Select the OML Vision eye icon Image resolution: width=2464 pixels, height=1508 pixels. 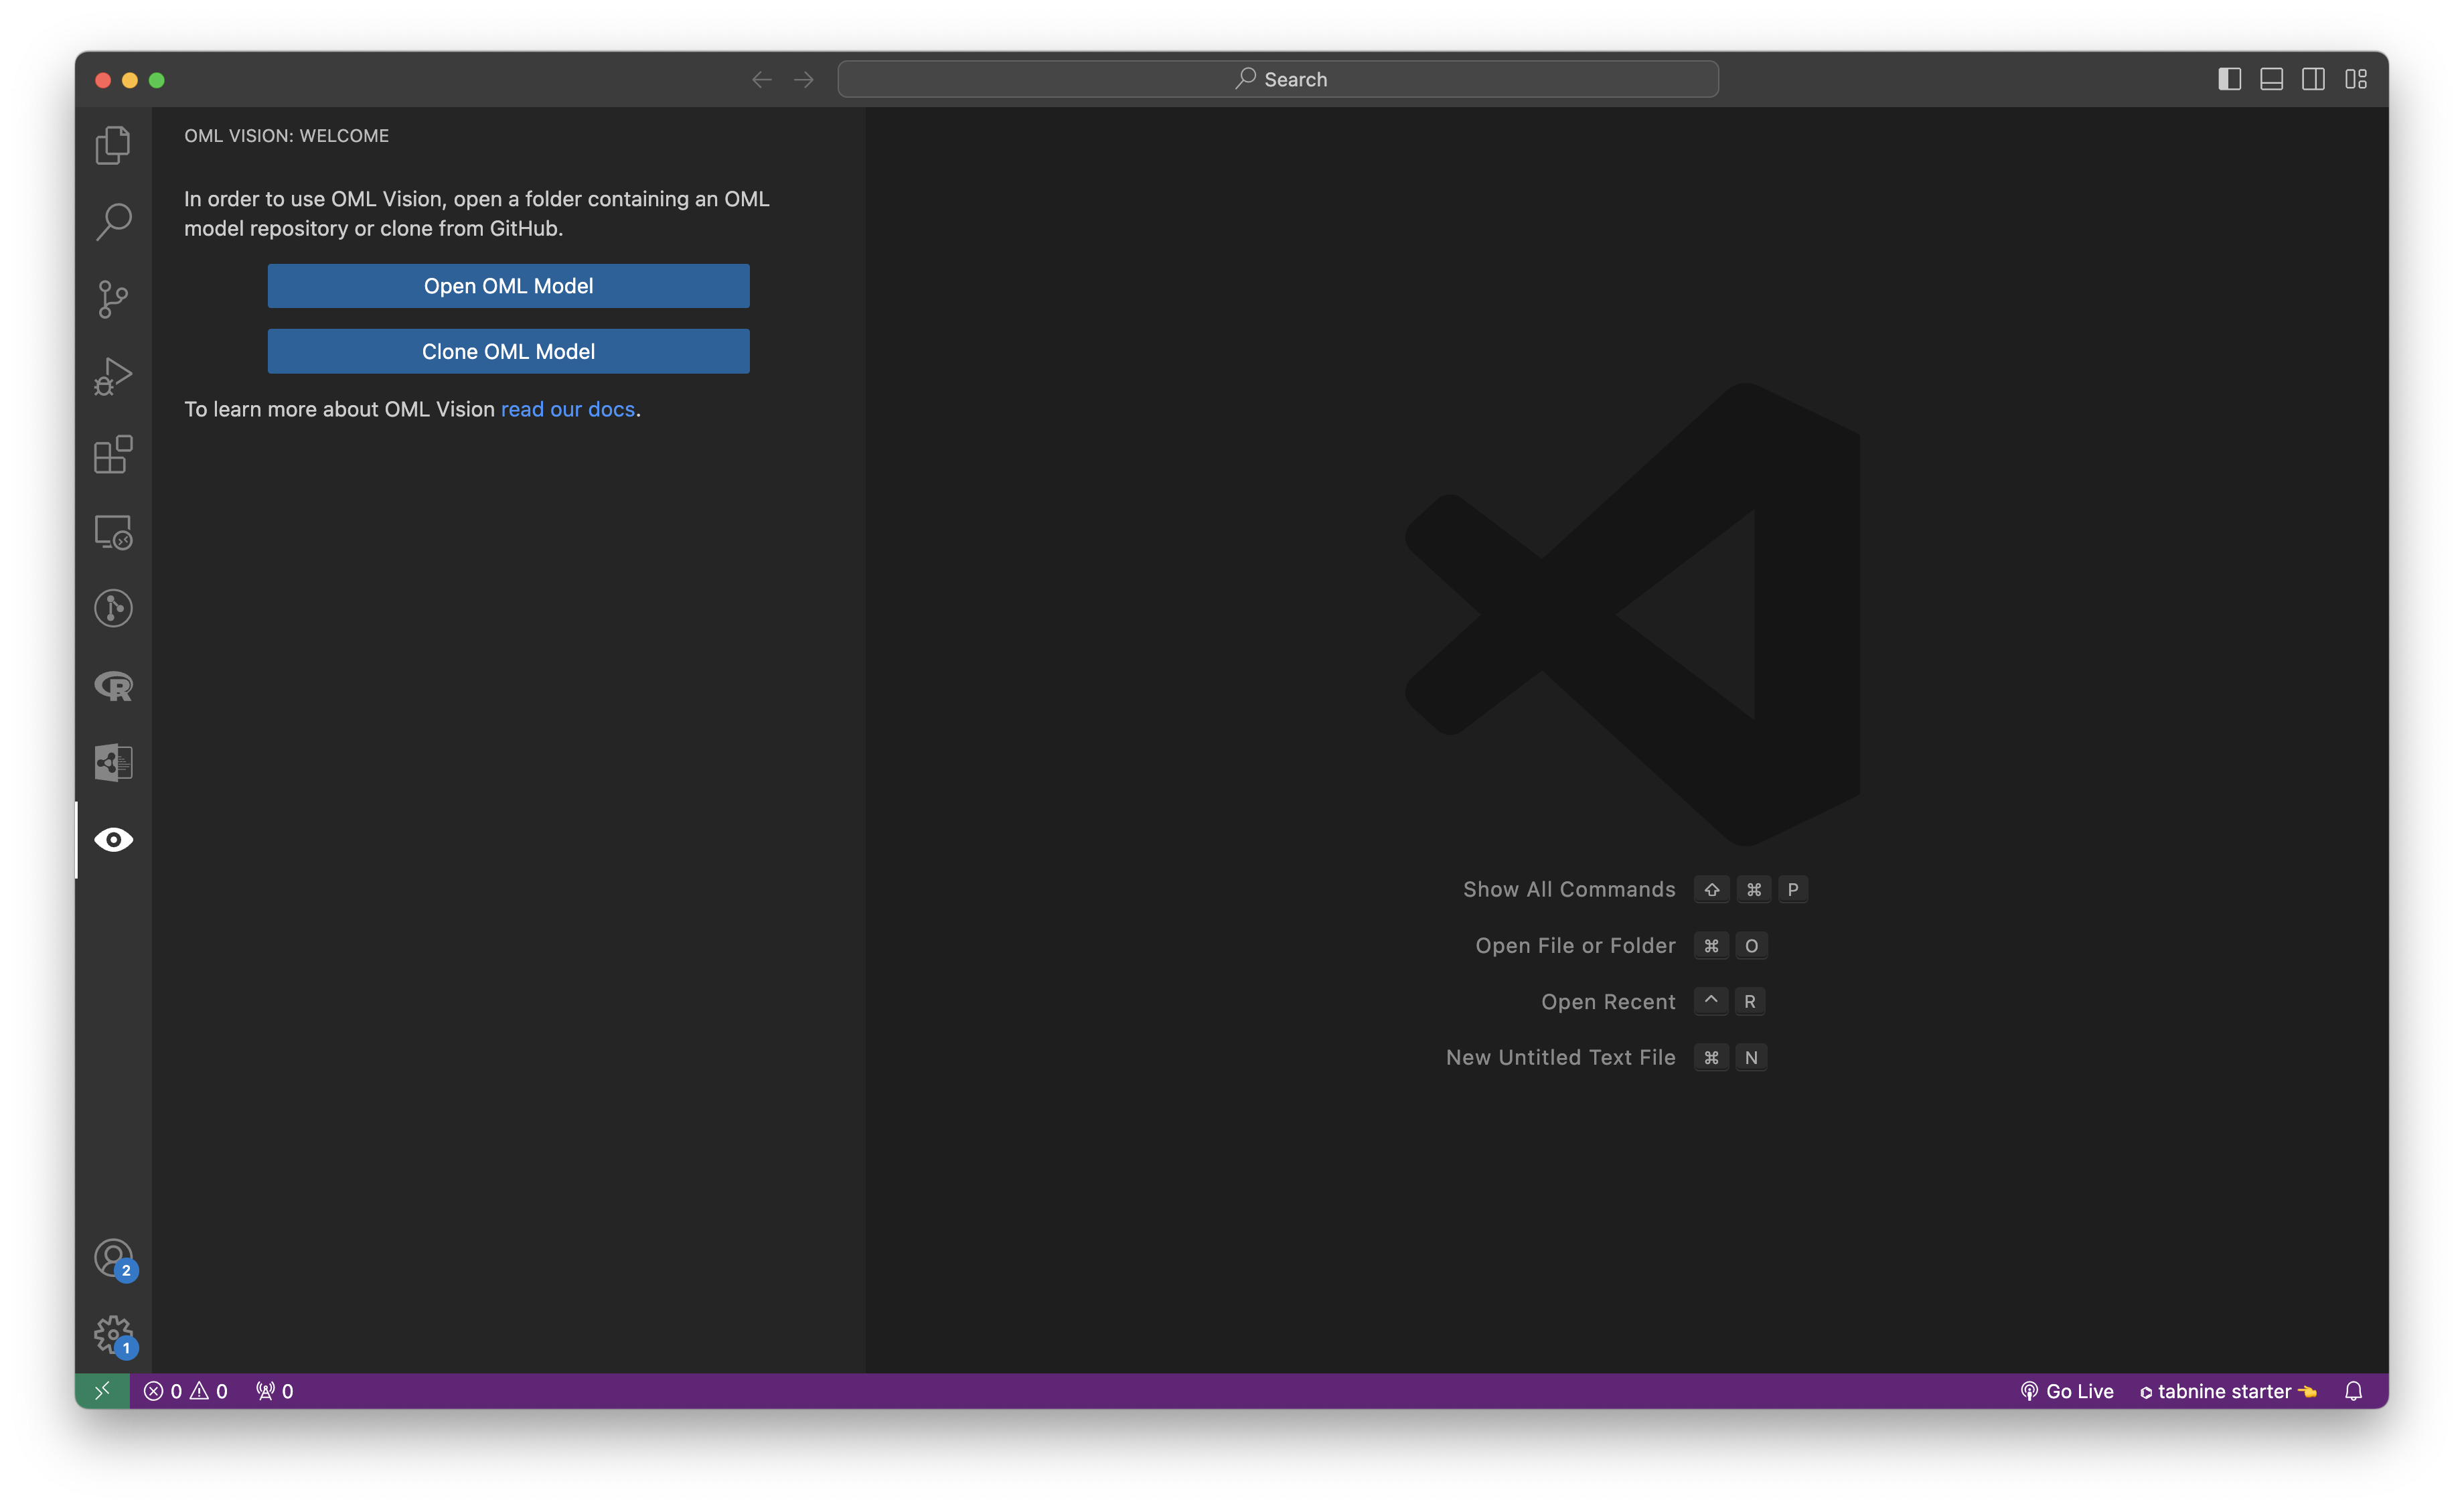point(113,840)
